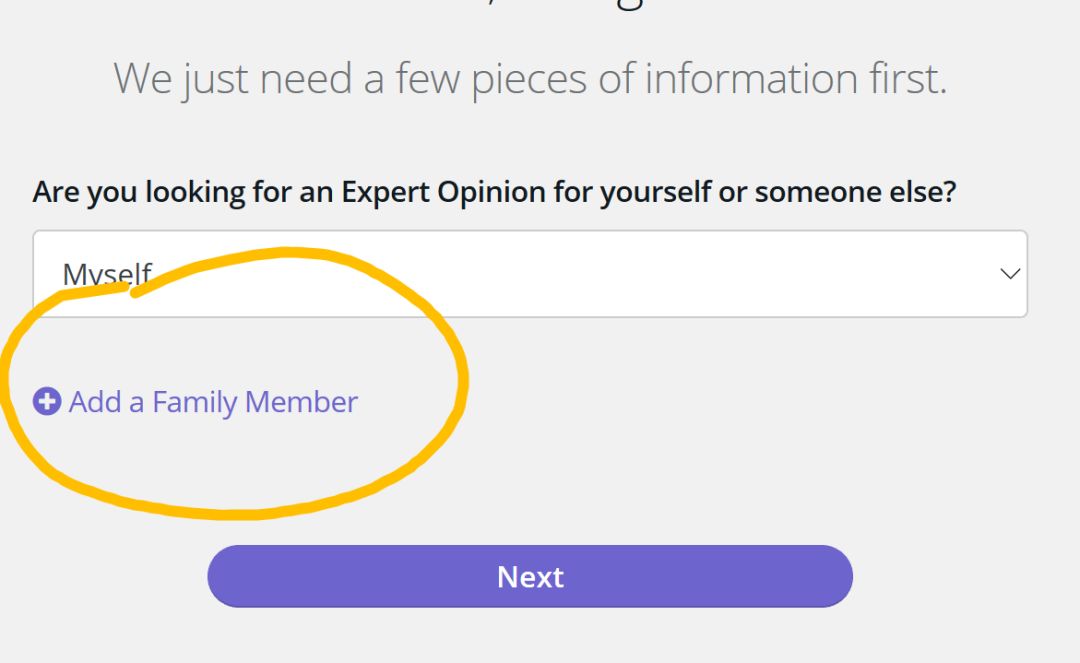Click the add icon under the Myself dropdown
Screen dimensions: 1080x663
point(46,402)
